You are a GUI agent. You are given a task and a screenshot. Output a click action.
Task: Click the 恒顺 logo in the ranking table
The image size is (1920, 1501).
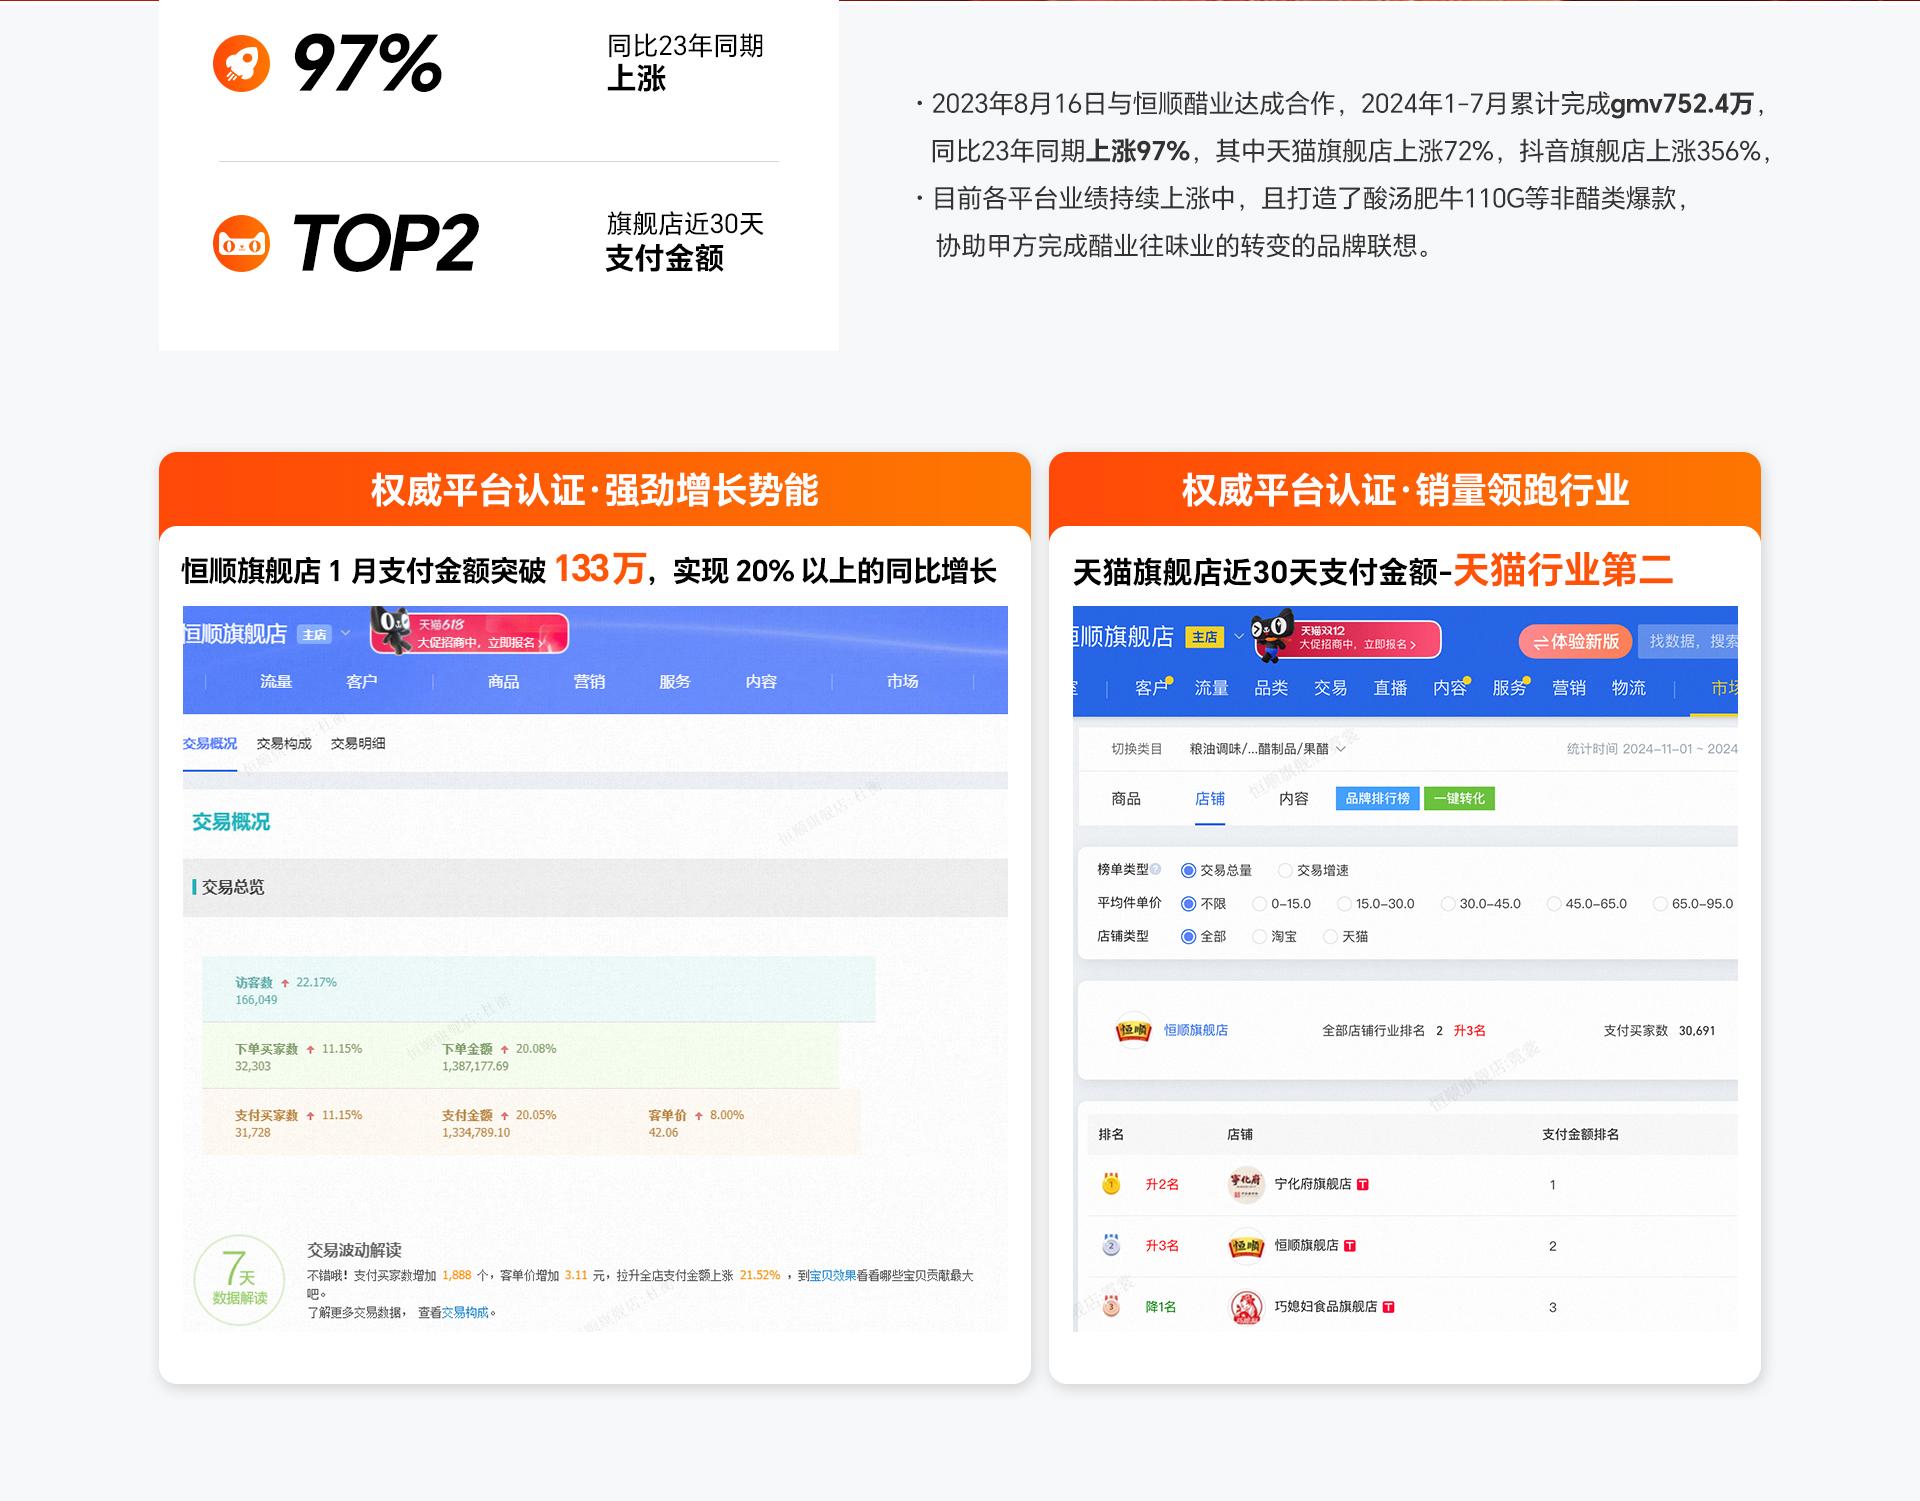point(1246,1245)
